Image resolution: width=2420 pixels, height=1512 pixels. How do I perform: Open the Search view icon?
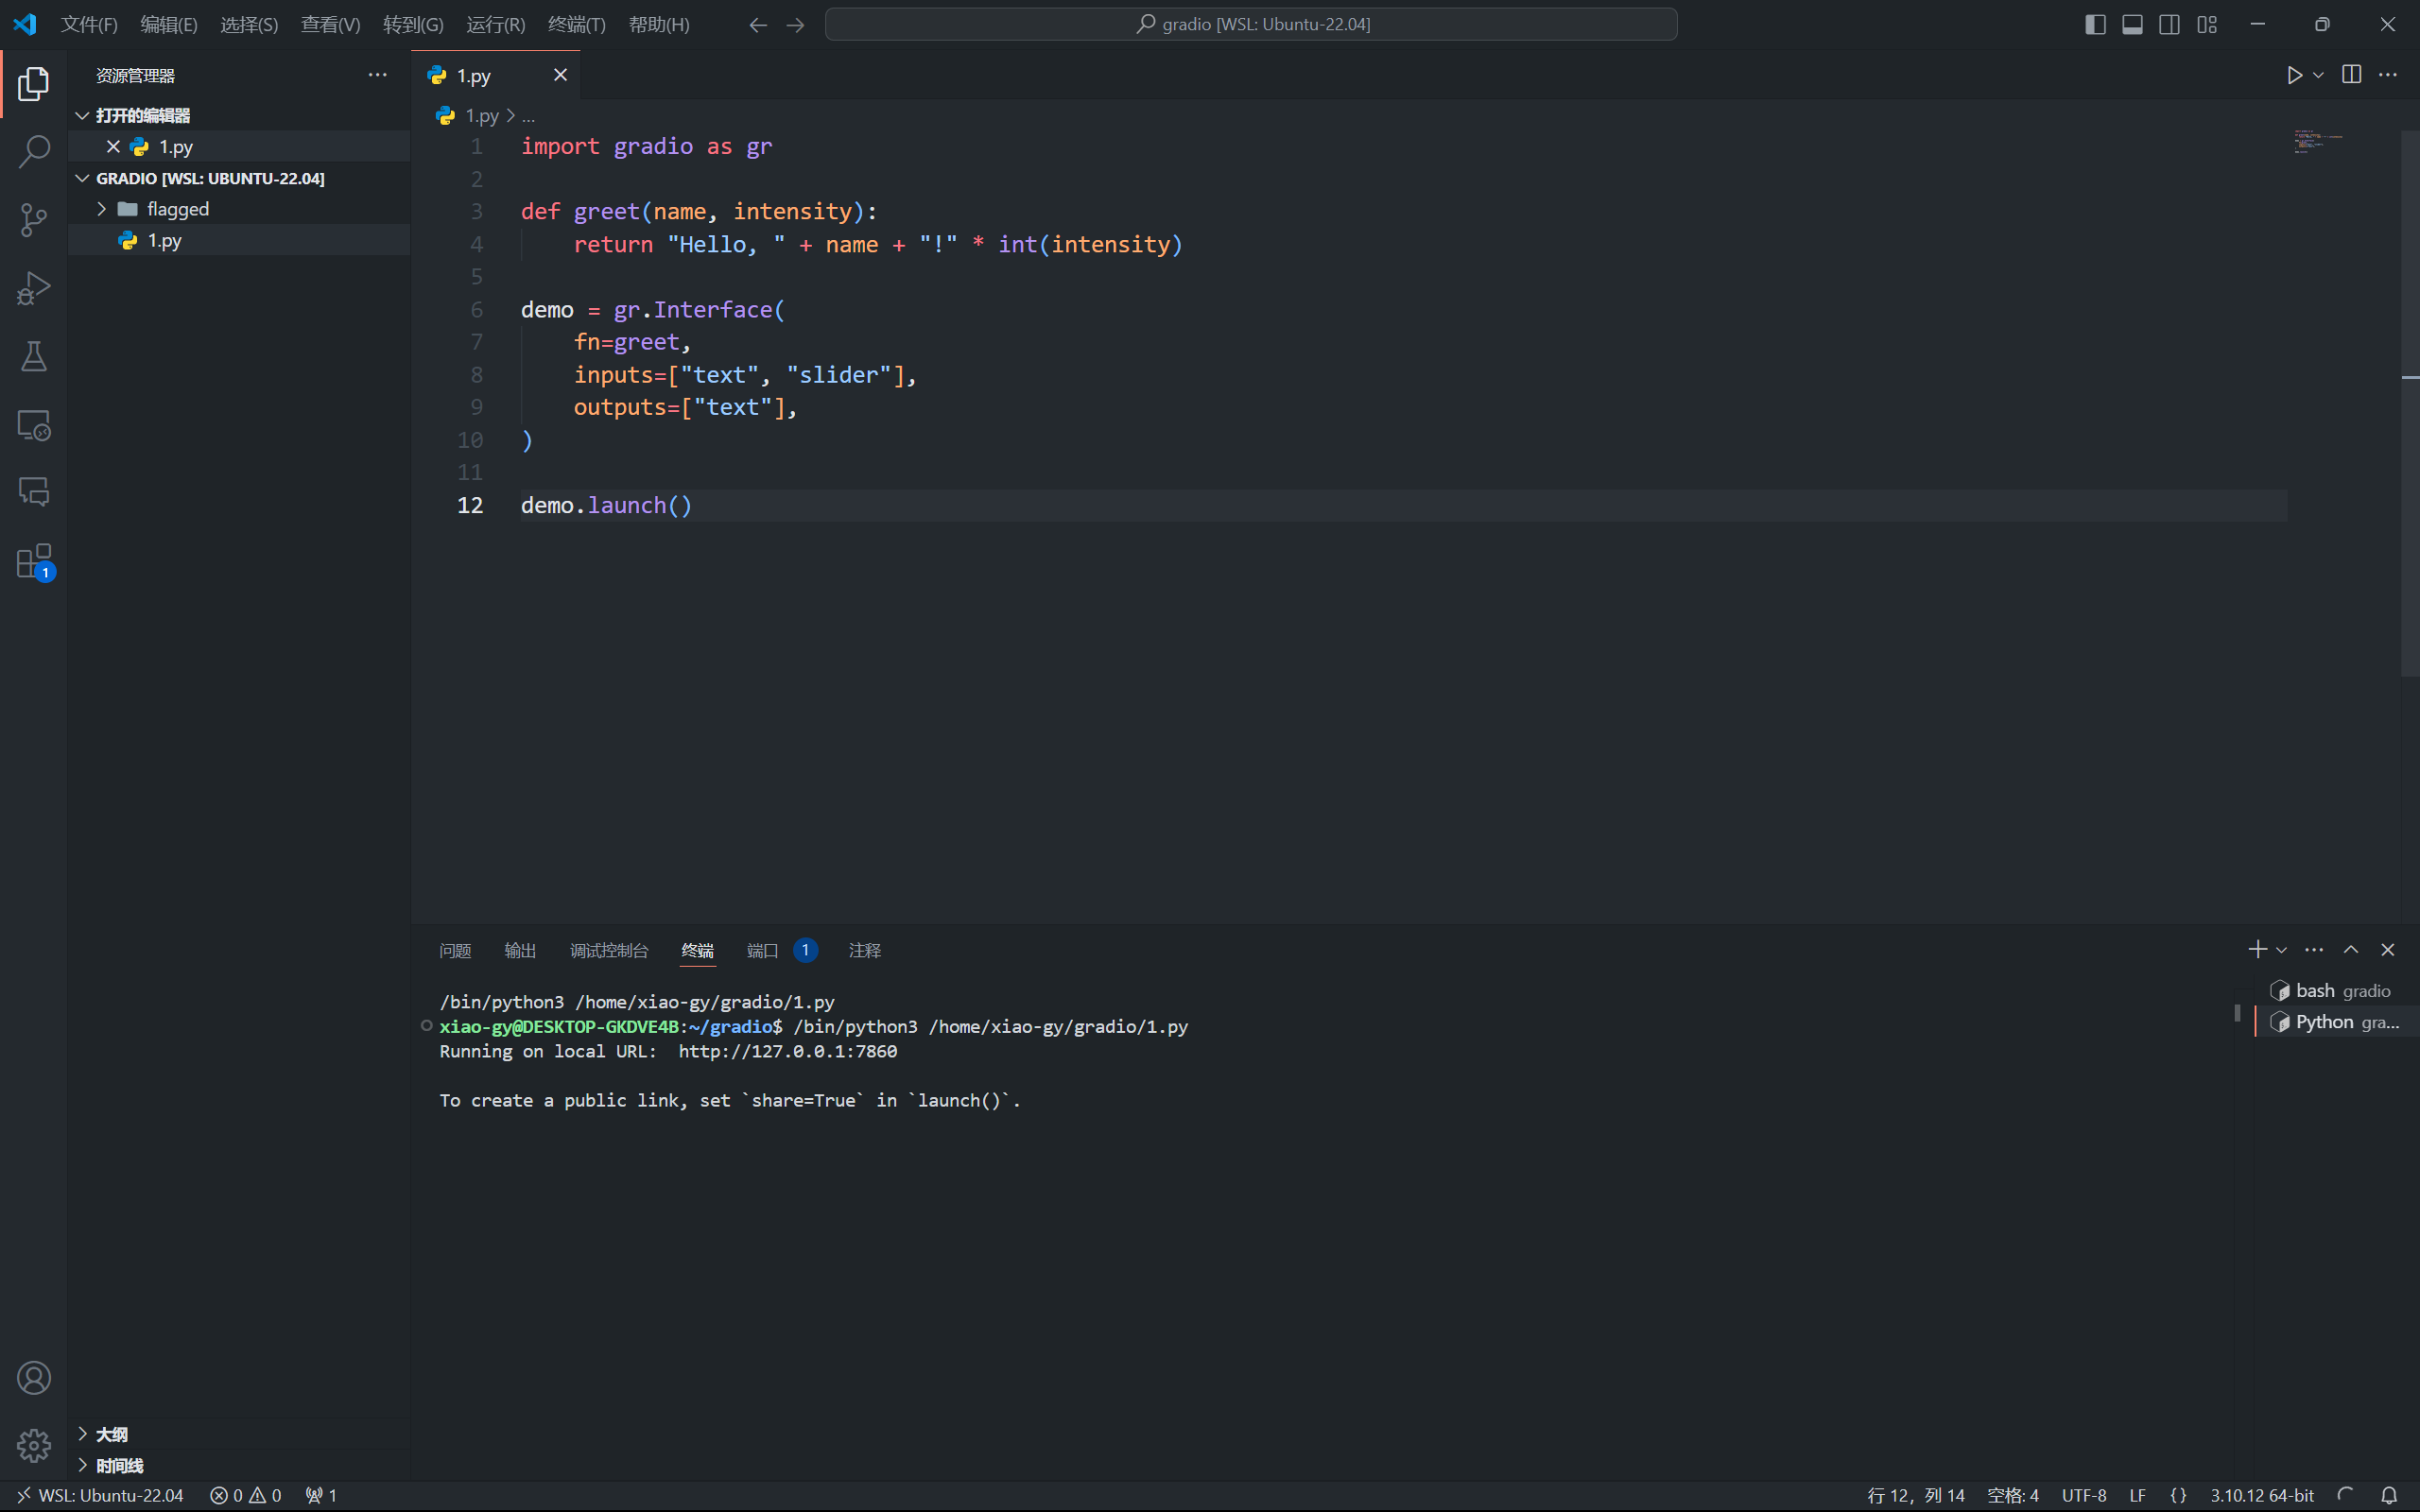(33, 152)
